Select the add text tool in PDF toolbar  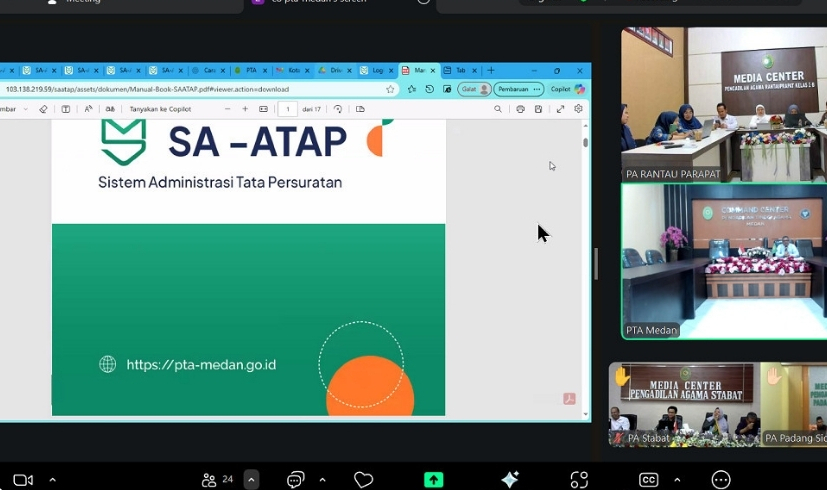(x=66, y=109)
